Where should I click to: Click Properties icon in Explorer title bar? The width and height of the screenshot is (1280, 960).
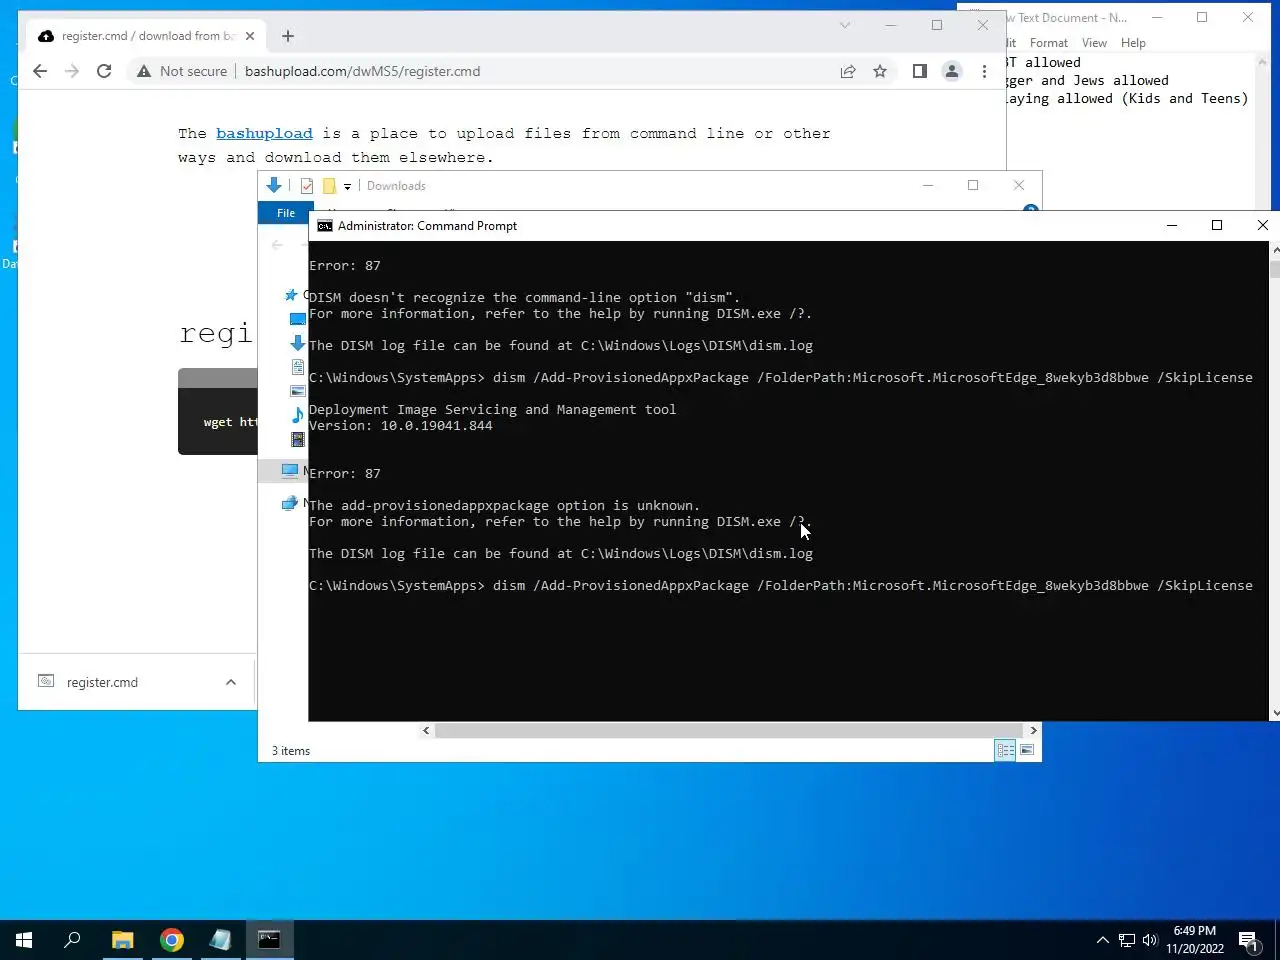click(x=307, y=186)
